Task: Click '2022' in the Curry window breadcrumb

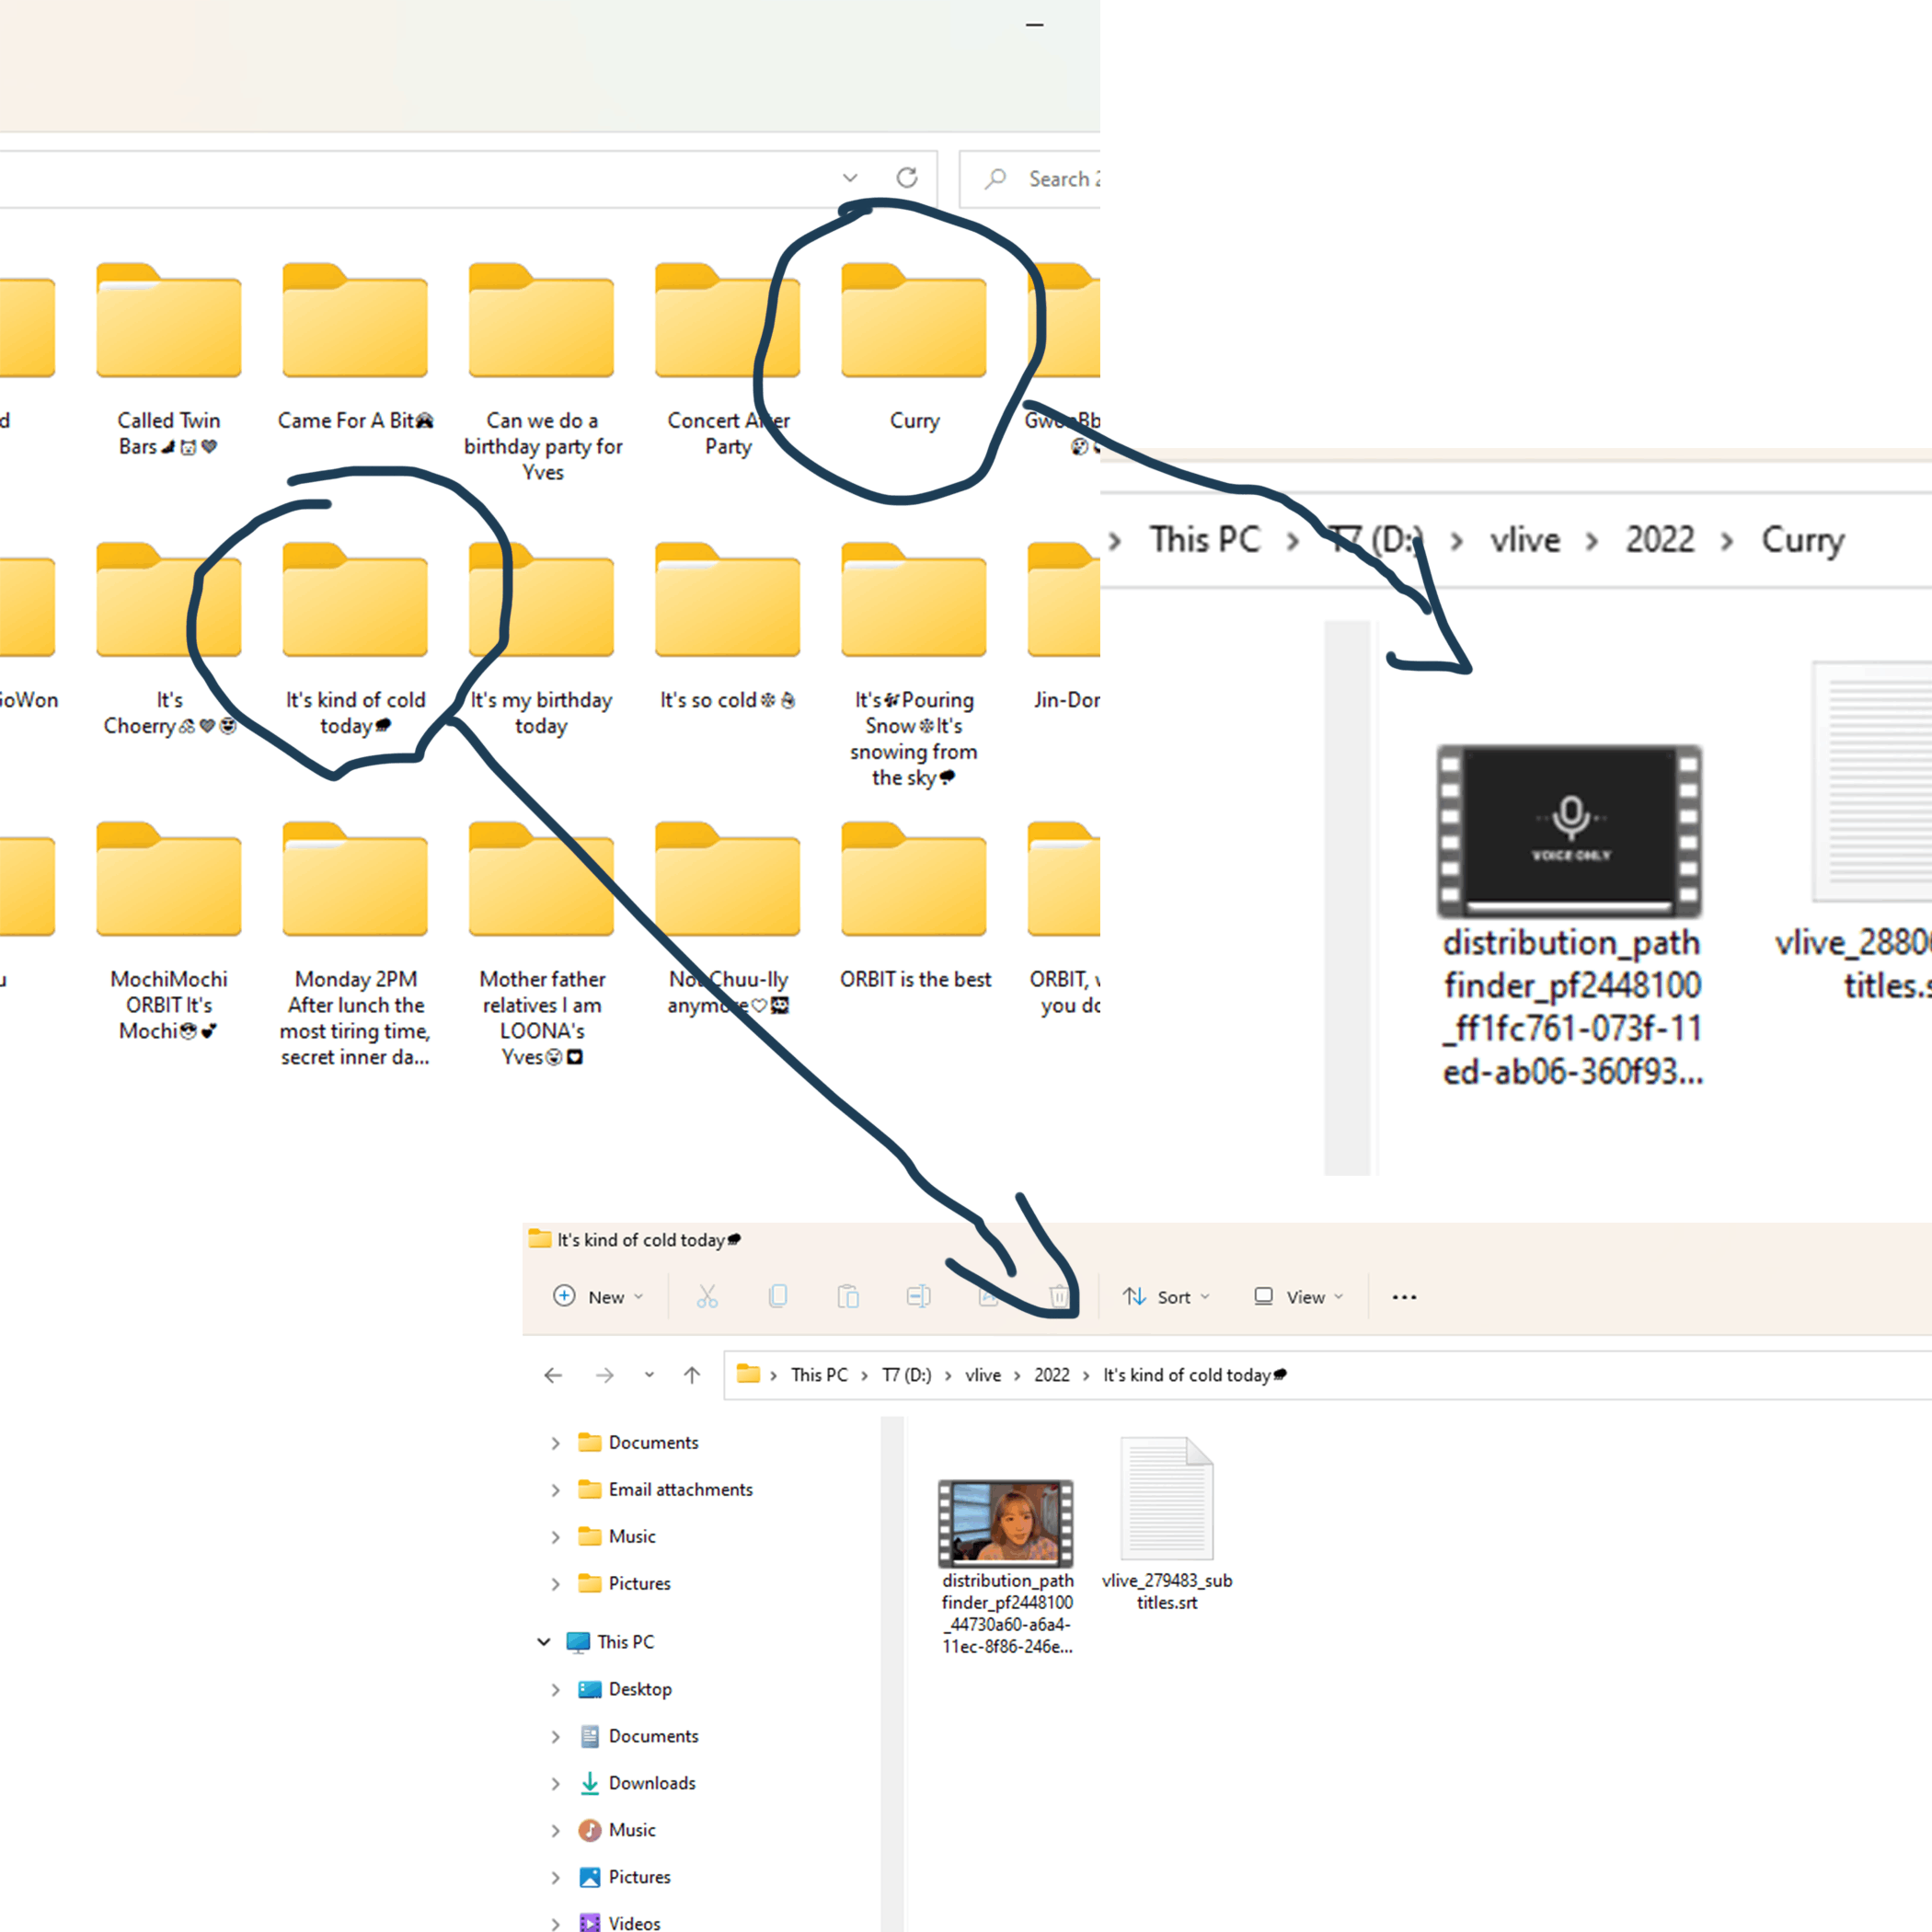Action: 1659,540
